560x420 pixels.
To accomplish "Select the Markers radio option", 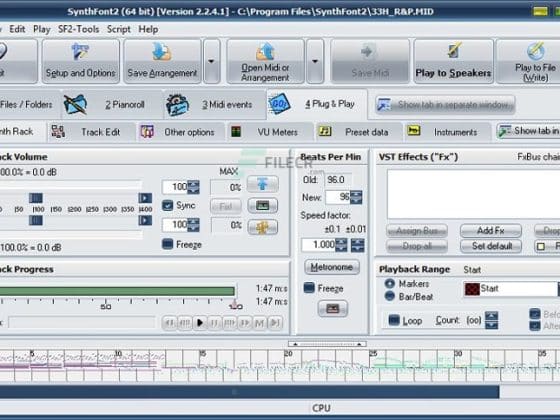I will pyautogui.click(x=390, y=284).
